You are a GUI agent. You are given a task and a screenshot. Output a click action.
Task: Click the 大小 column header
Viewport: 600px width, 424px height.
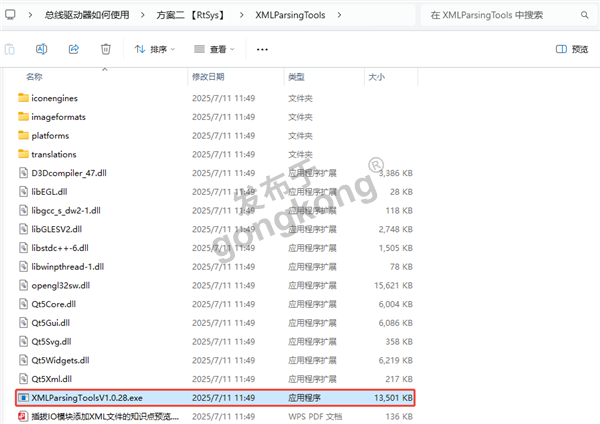click(376, 76)
